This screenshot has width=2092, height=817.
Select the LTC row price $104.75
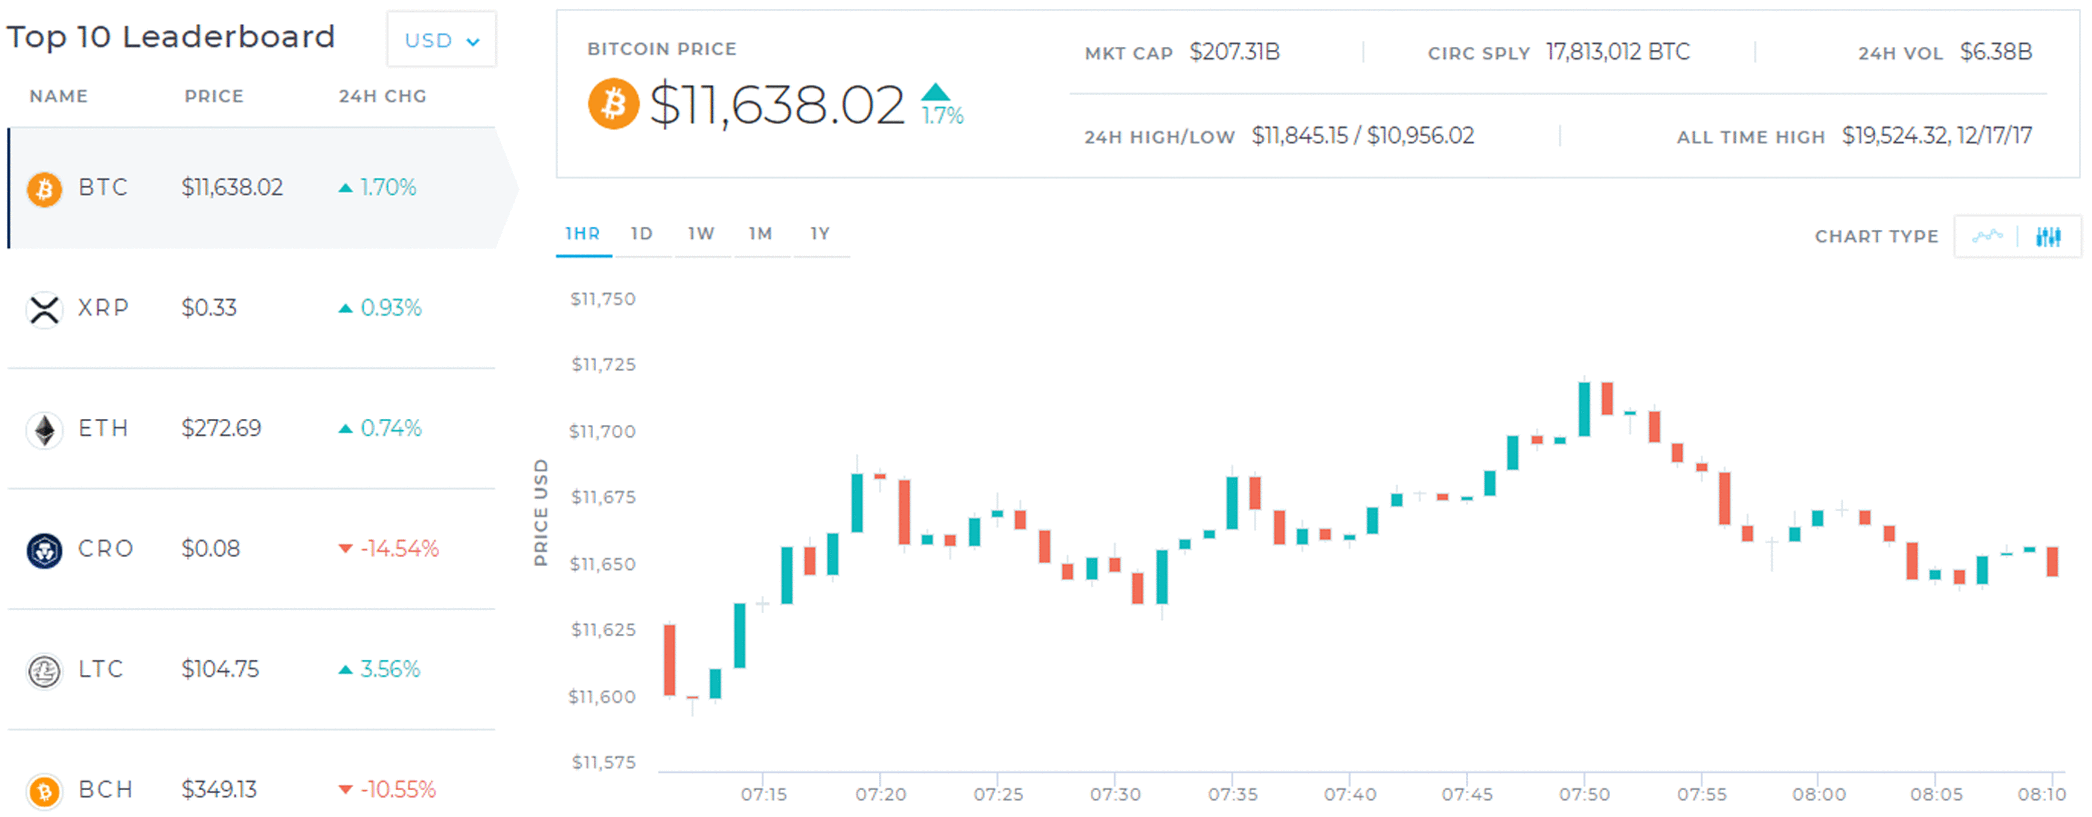(x=220, y=669)
